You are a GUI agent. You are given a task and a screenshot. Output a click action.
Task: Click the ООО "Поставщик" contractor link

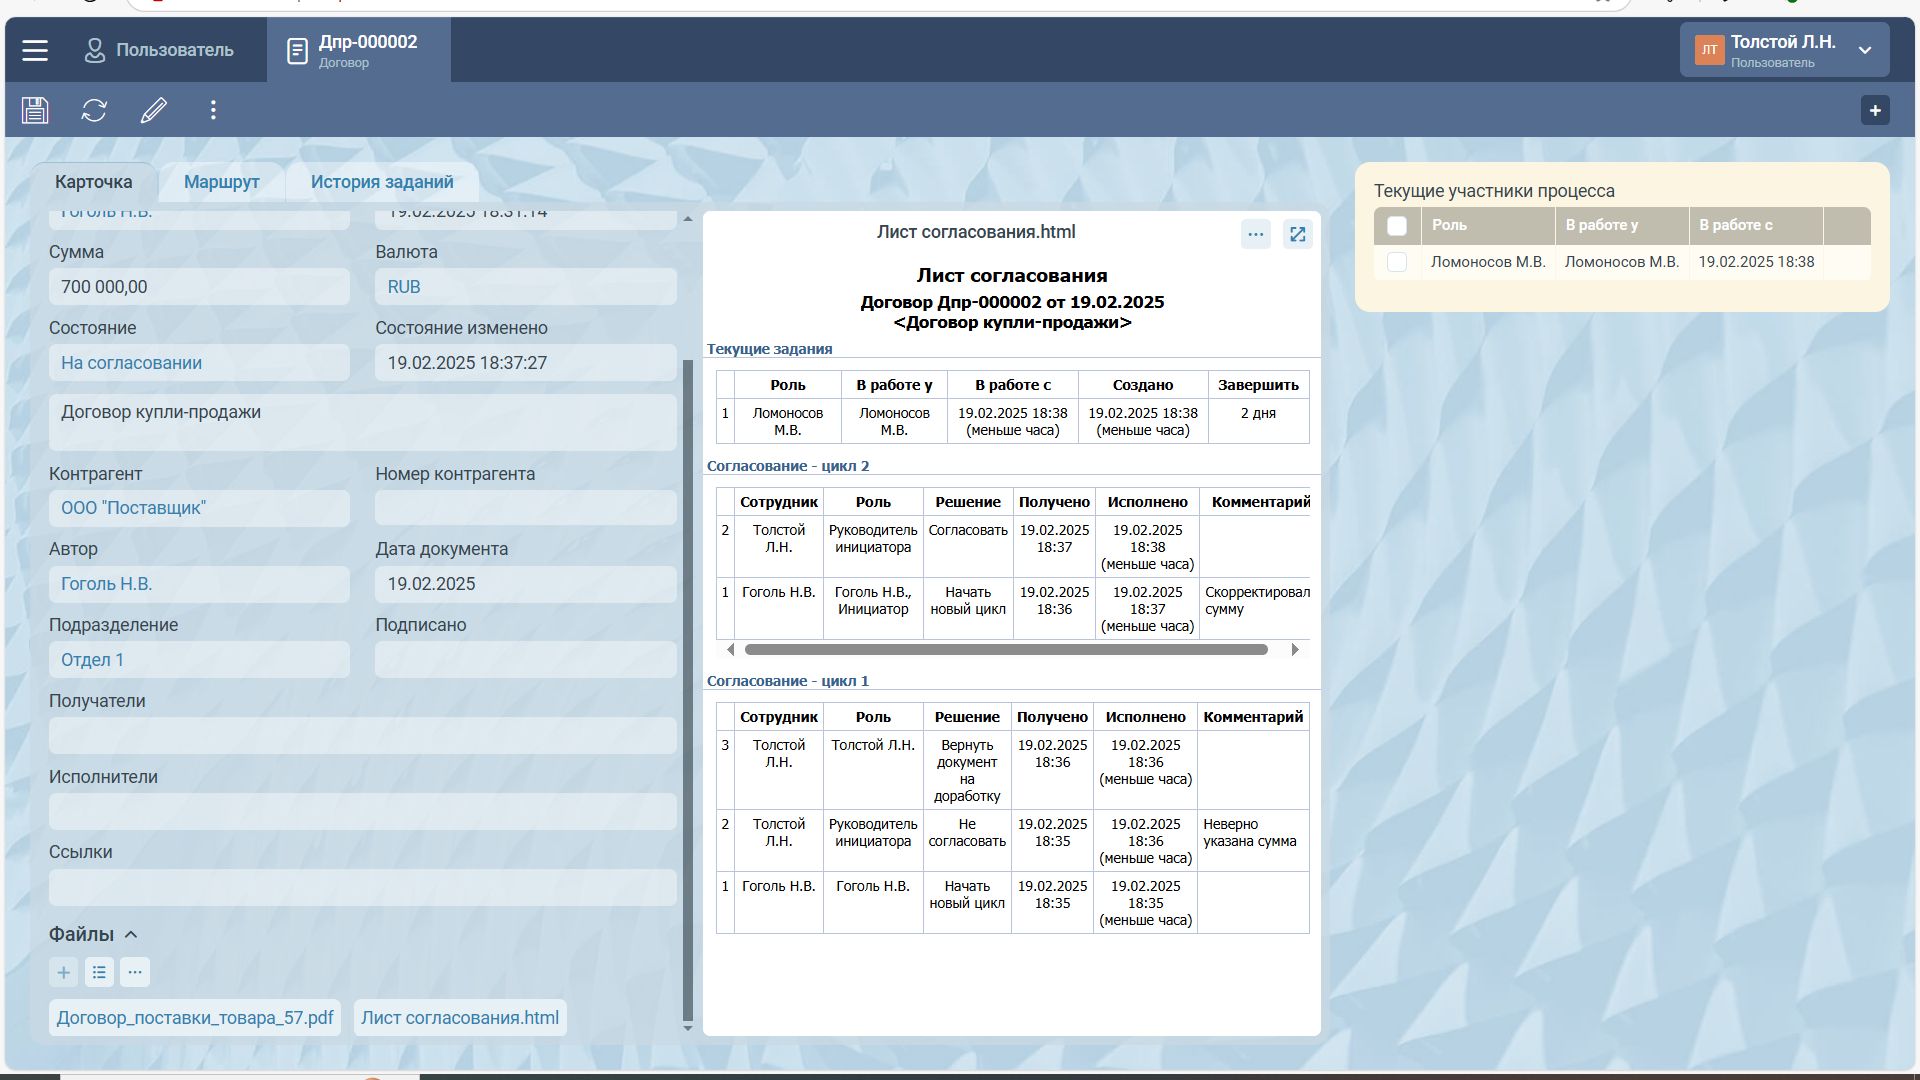tap(133, 508)
